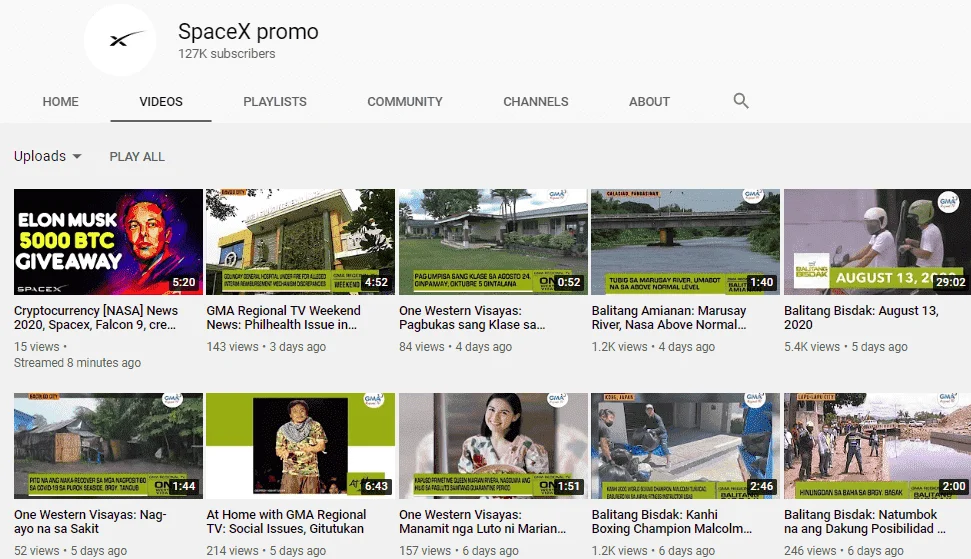The height and width of the screenshot is (559, 971).
Task: Click the GMA Regional TV Weekend News title
Action: (x=284, y=318)
